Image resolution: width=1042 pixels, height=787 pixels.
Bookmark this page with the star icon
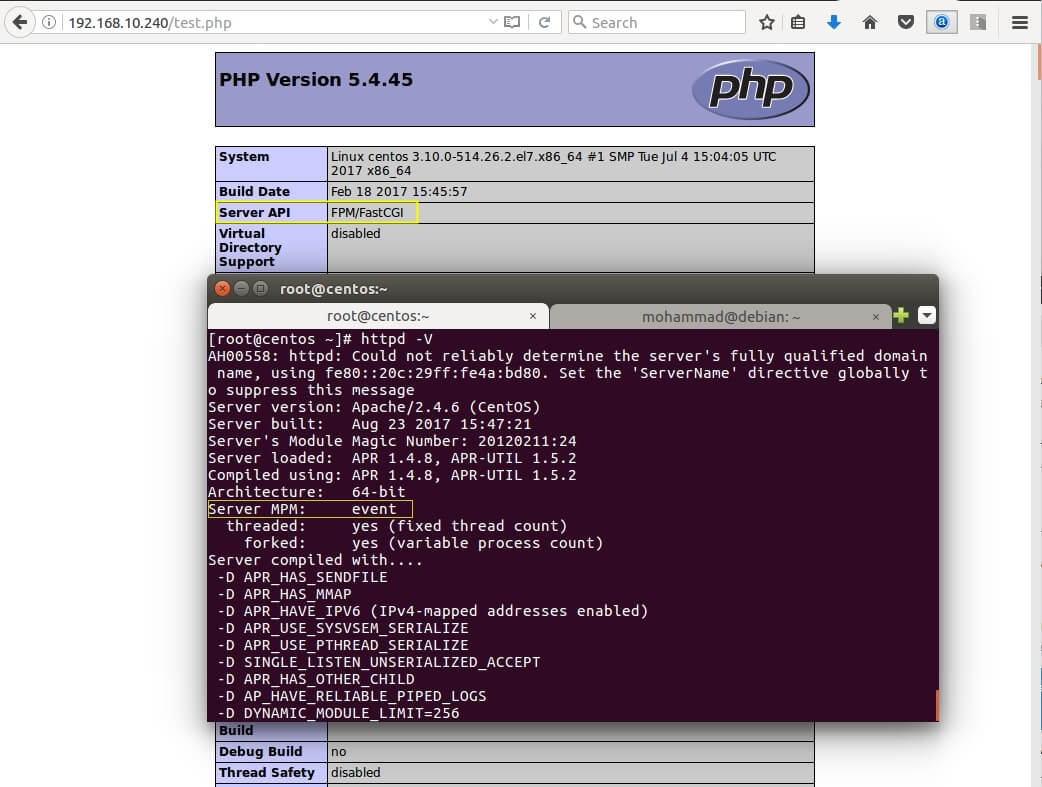click(766, 22)
